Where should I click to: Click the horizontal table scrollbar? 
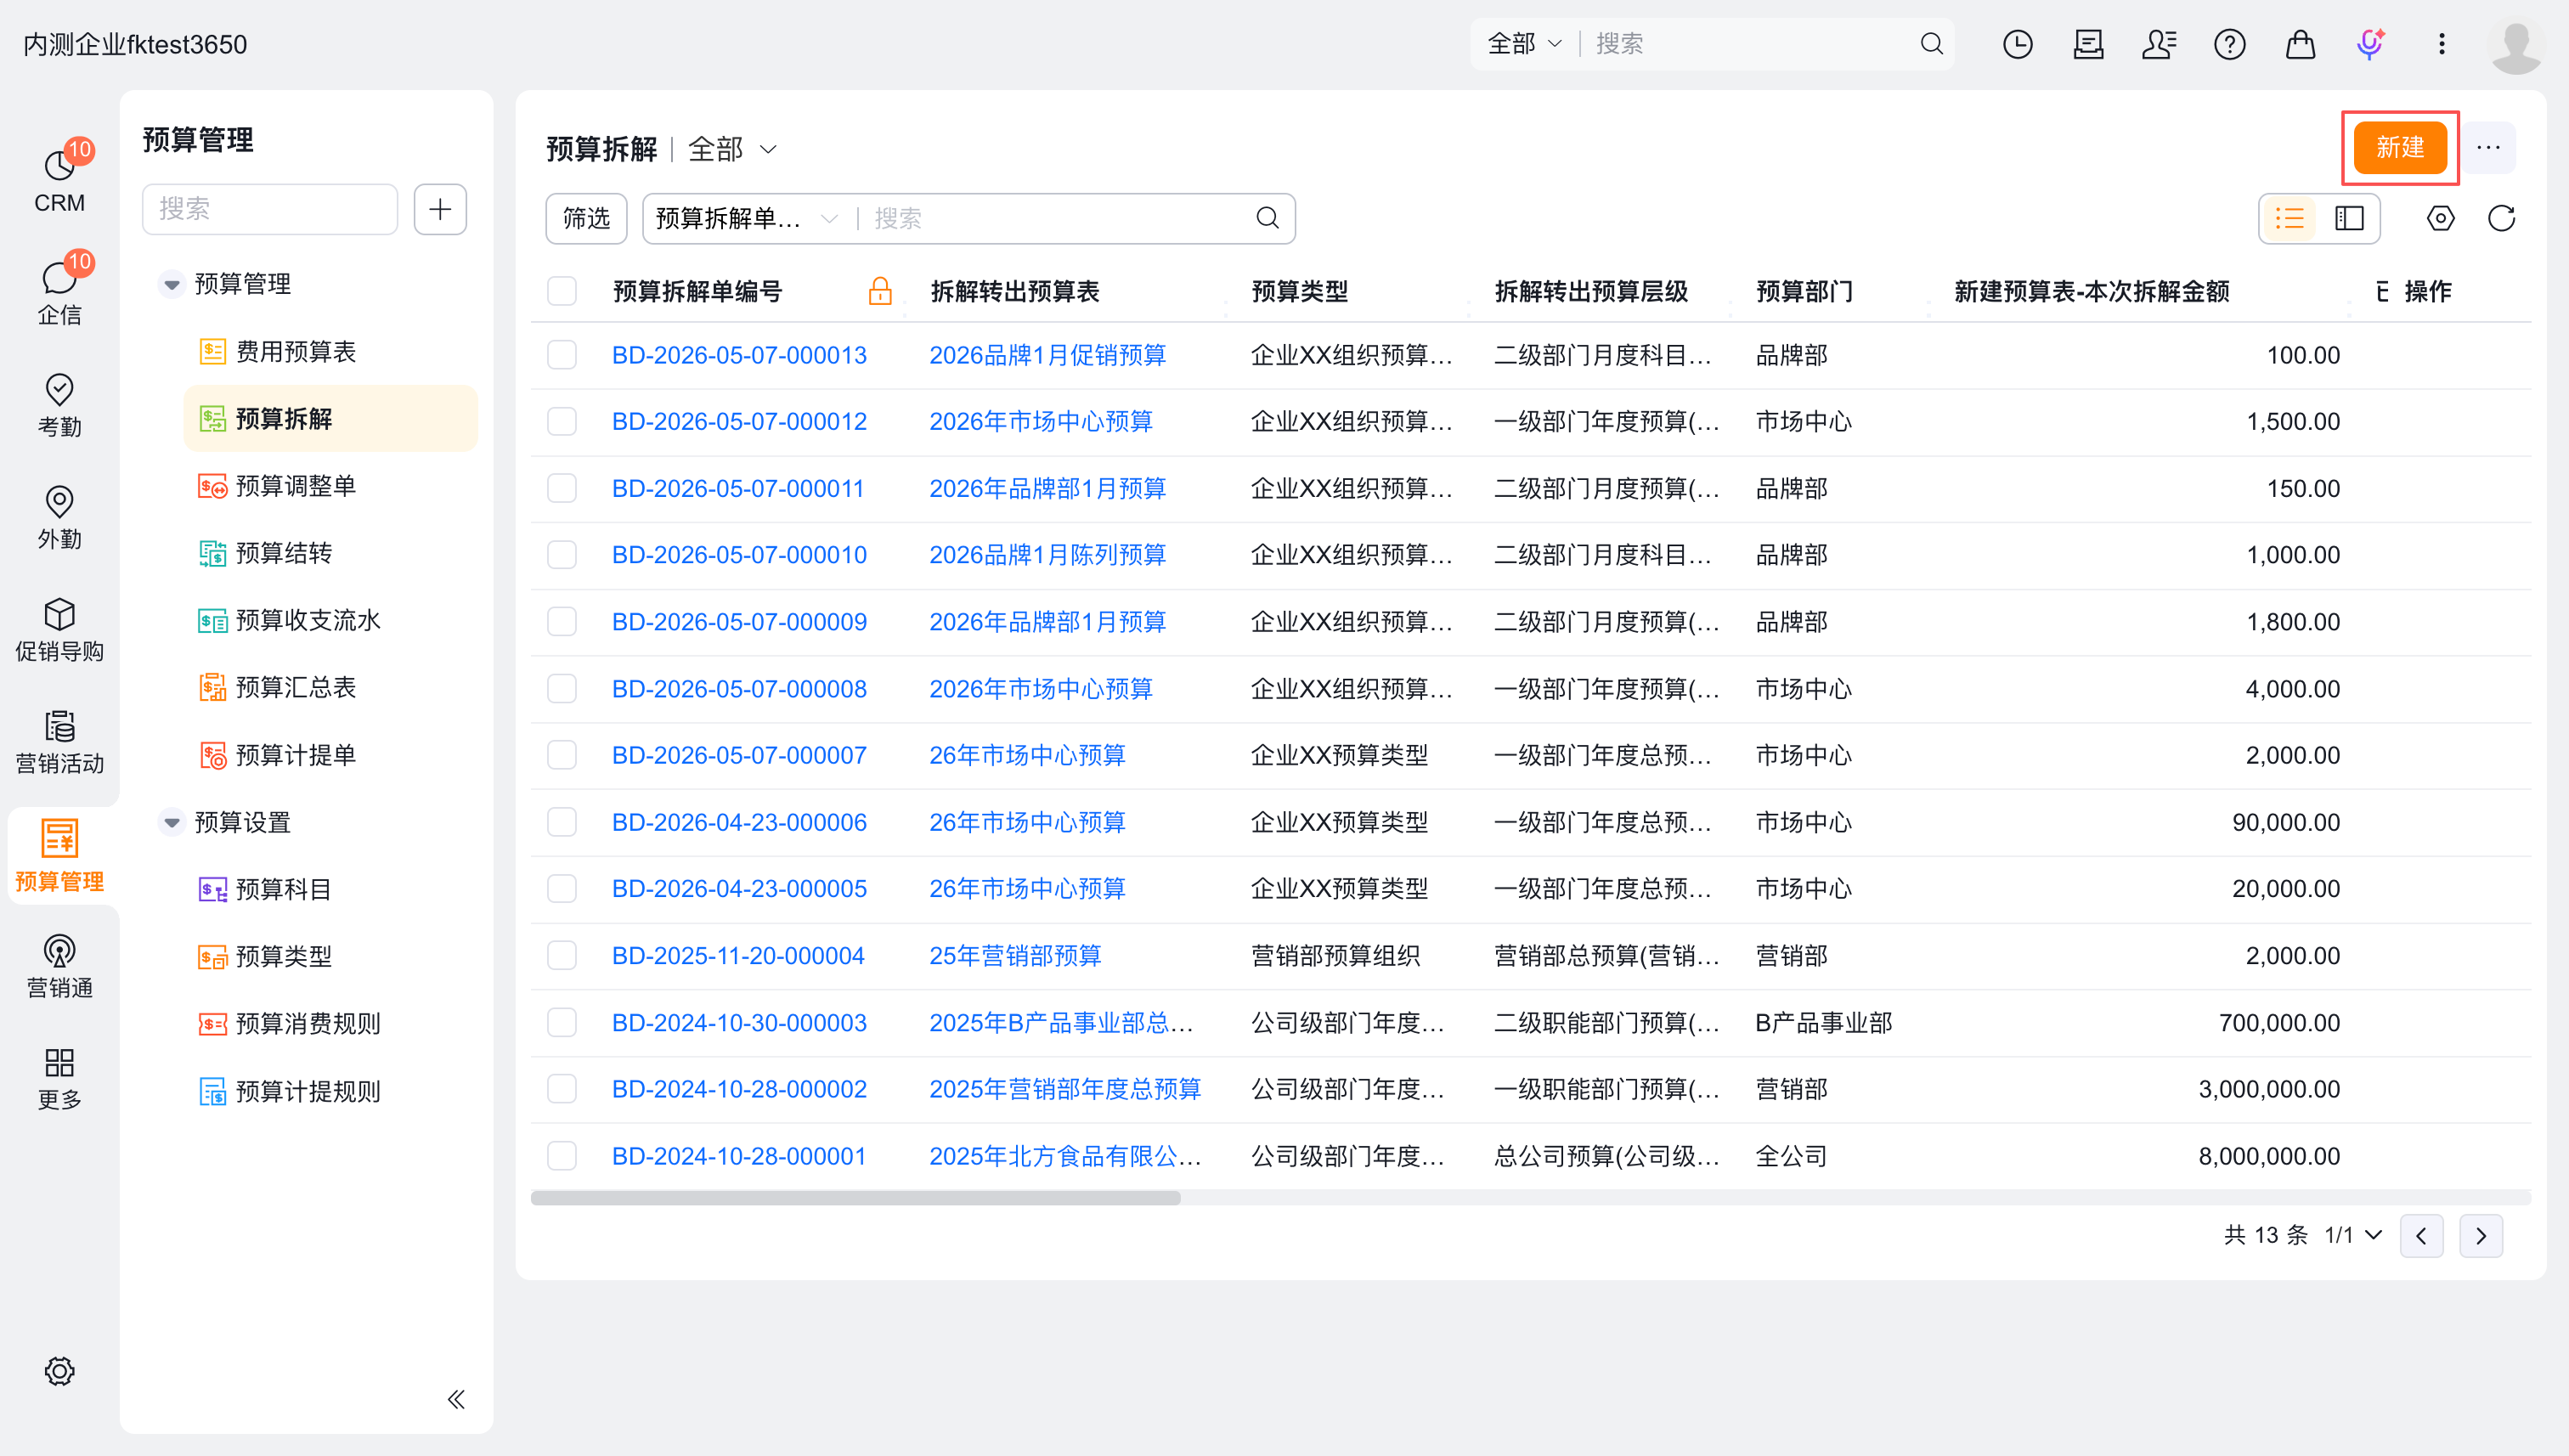(x=855, y=1197)
